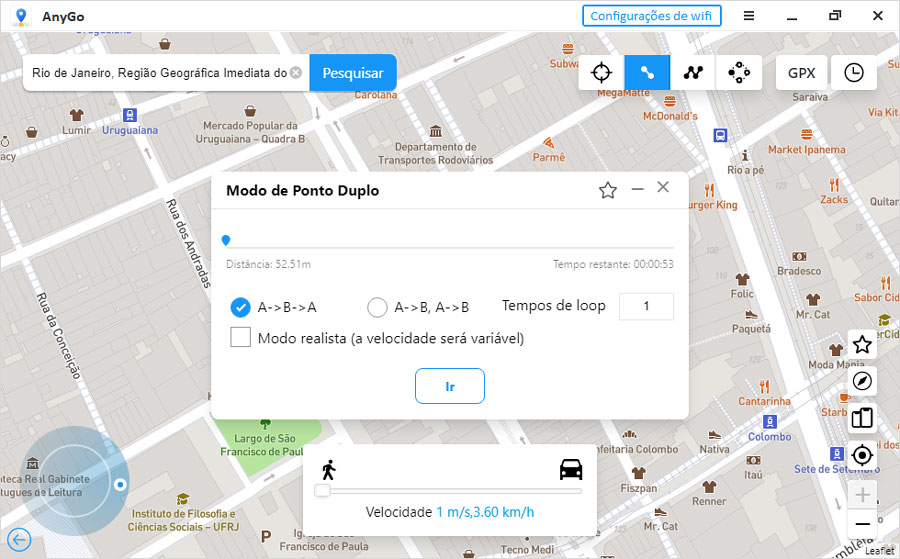The width and height of the screenshot is (900, 559).
Task: Click the Ir button to start
Action: pyautogui.click(x=449, y=386)
